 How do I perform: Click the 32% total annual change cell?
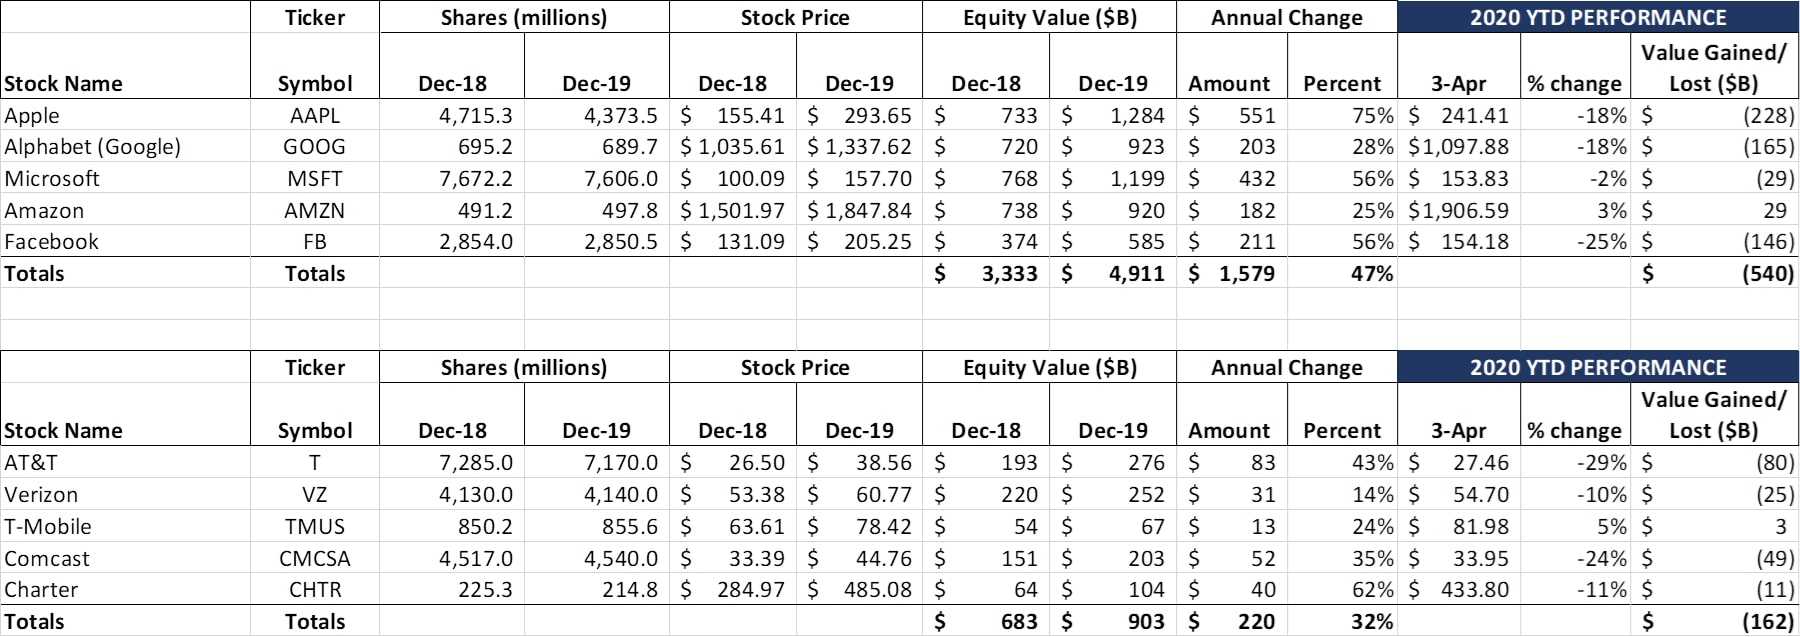[1371, 622]
